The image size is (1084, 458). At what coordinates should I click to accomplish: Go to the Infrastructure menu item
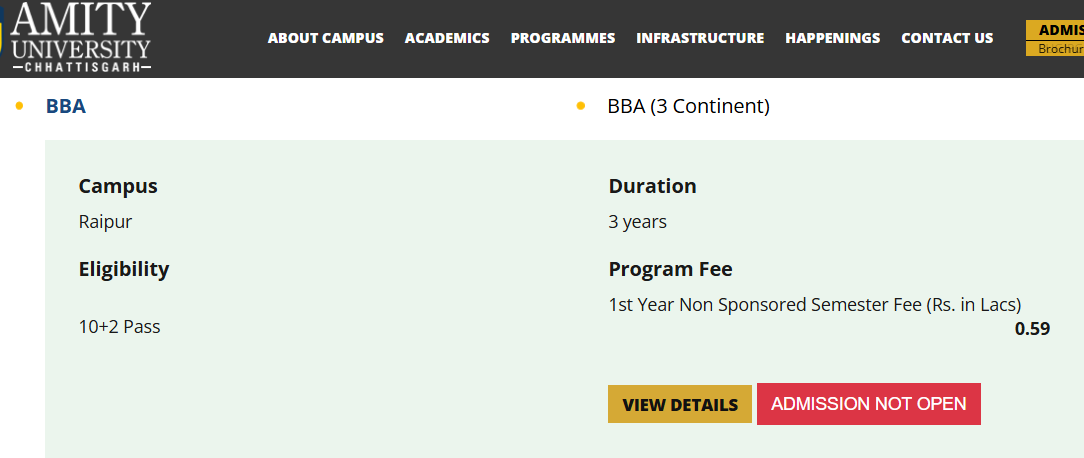[x=700, y=38]
